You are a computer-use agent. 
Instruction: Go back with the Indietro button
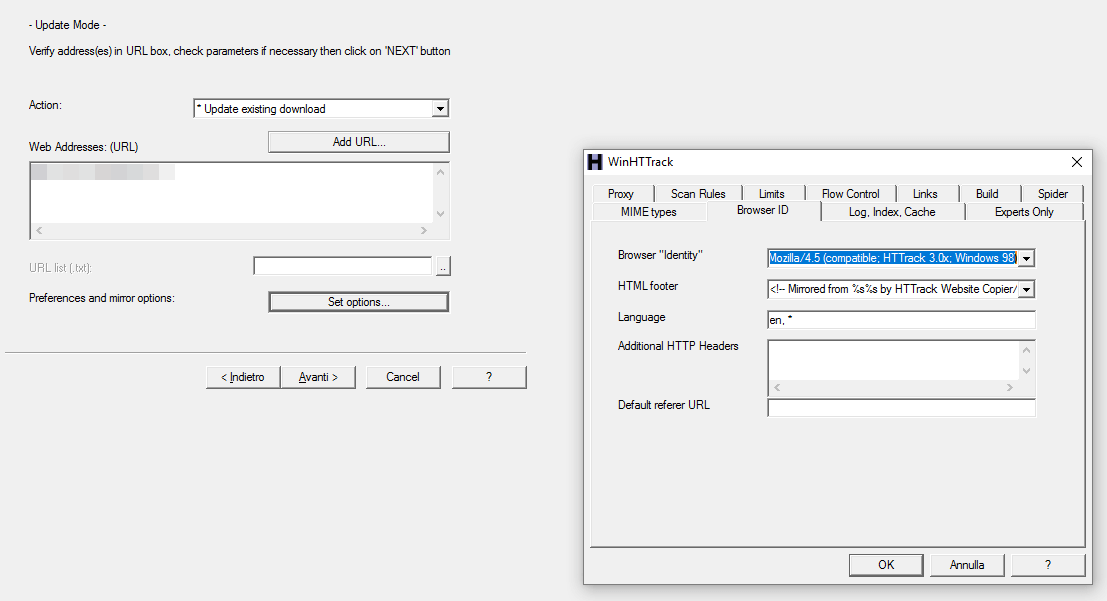coord(243,377)
